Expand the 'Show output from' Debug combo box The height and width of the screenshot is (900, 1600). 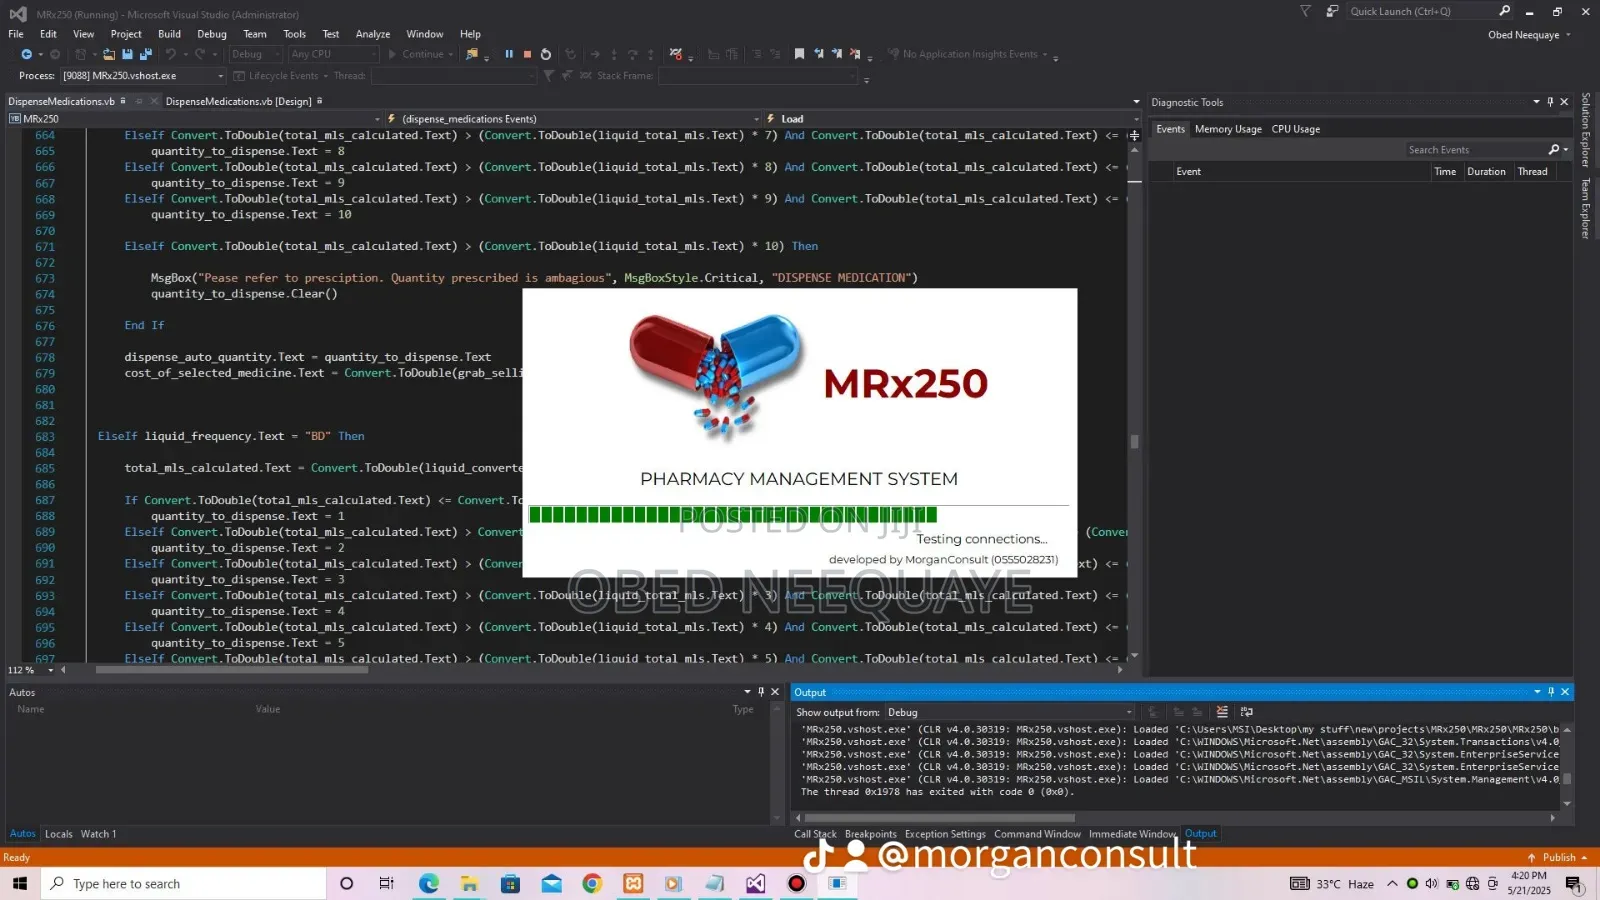1009,712
